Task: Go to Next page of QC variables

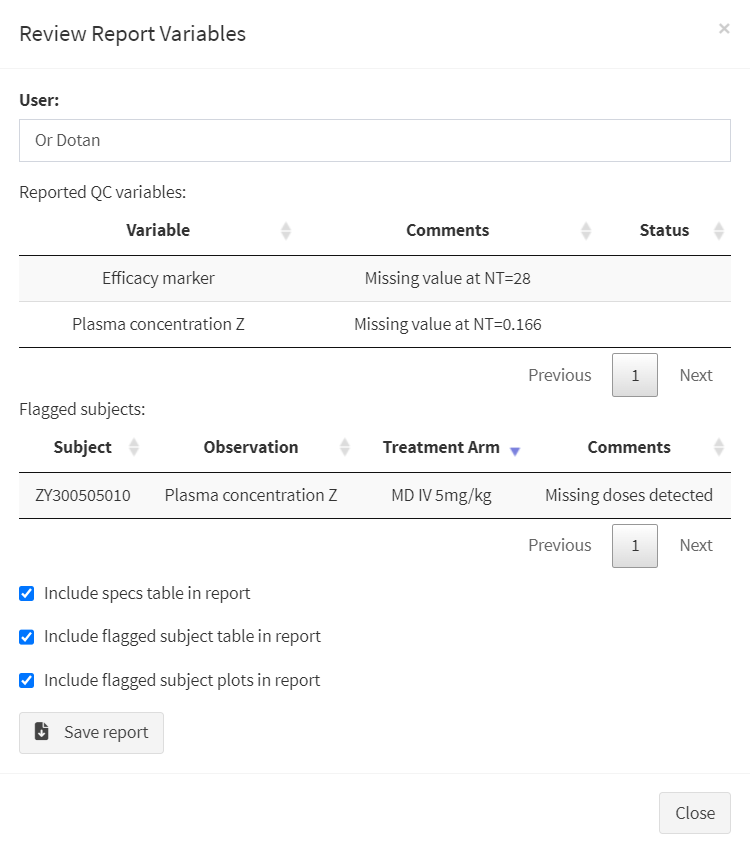Action: coord(696,375)
